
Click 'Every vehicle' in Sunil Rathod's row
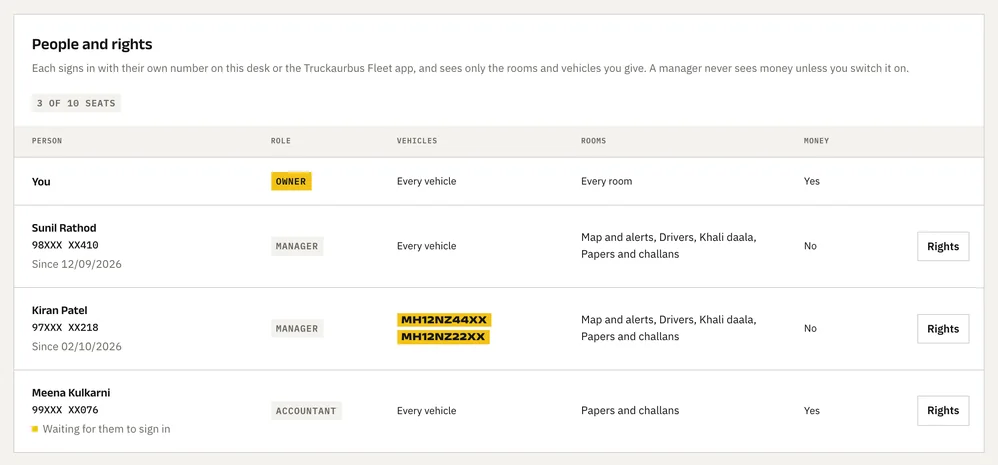click(x=426, y=246)
